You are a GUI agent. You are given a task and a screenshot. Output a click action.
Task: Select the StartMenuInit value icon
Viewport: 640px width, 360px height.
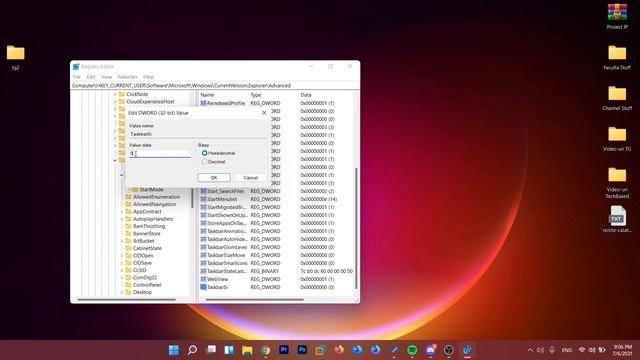(x=203, y=199)
